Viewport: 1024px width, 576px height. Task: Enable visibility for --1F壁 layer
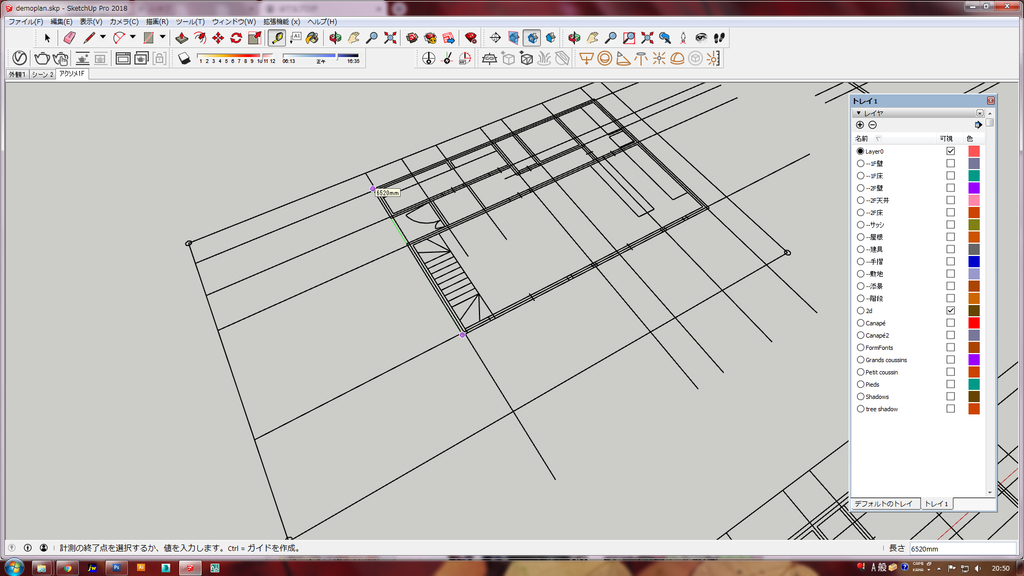(x=950, y=163)
